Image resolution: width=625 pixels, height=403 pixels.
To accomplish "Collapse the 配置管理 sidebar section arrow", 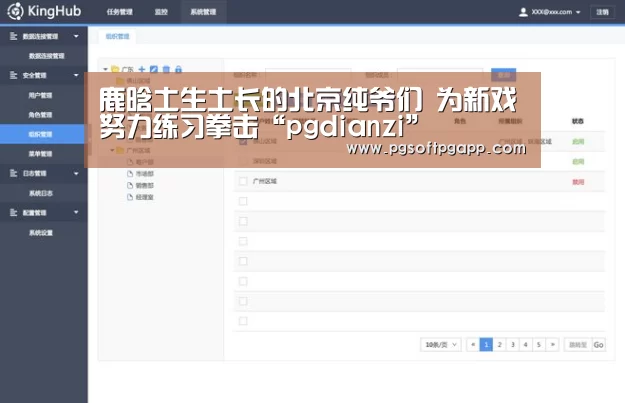I will [x=76, y=212].
